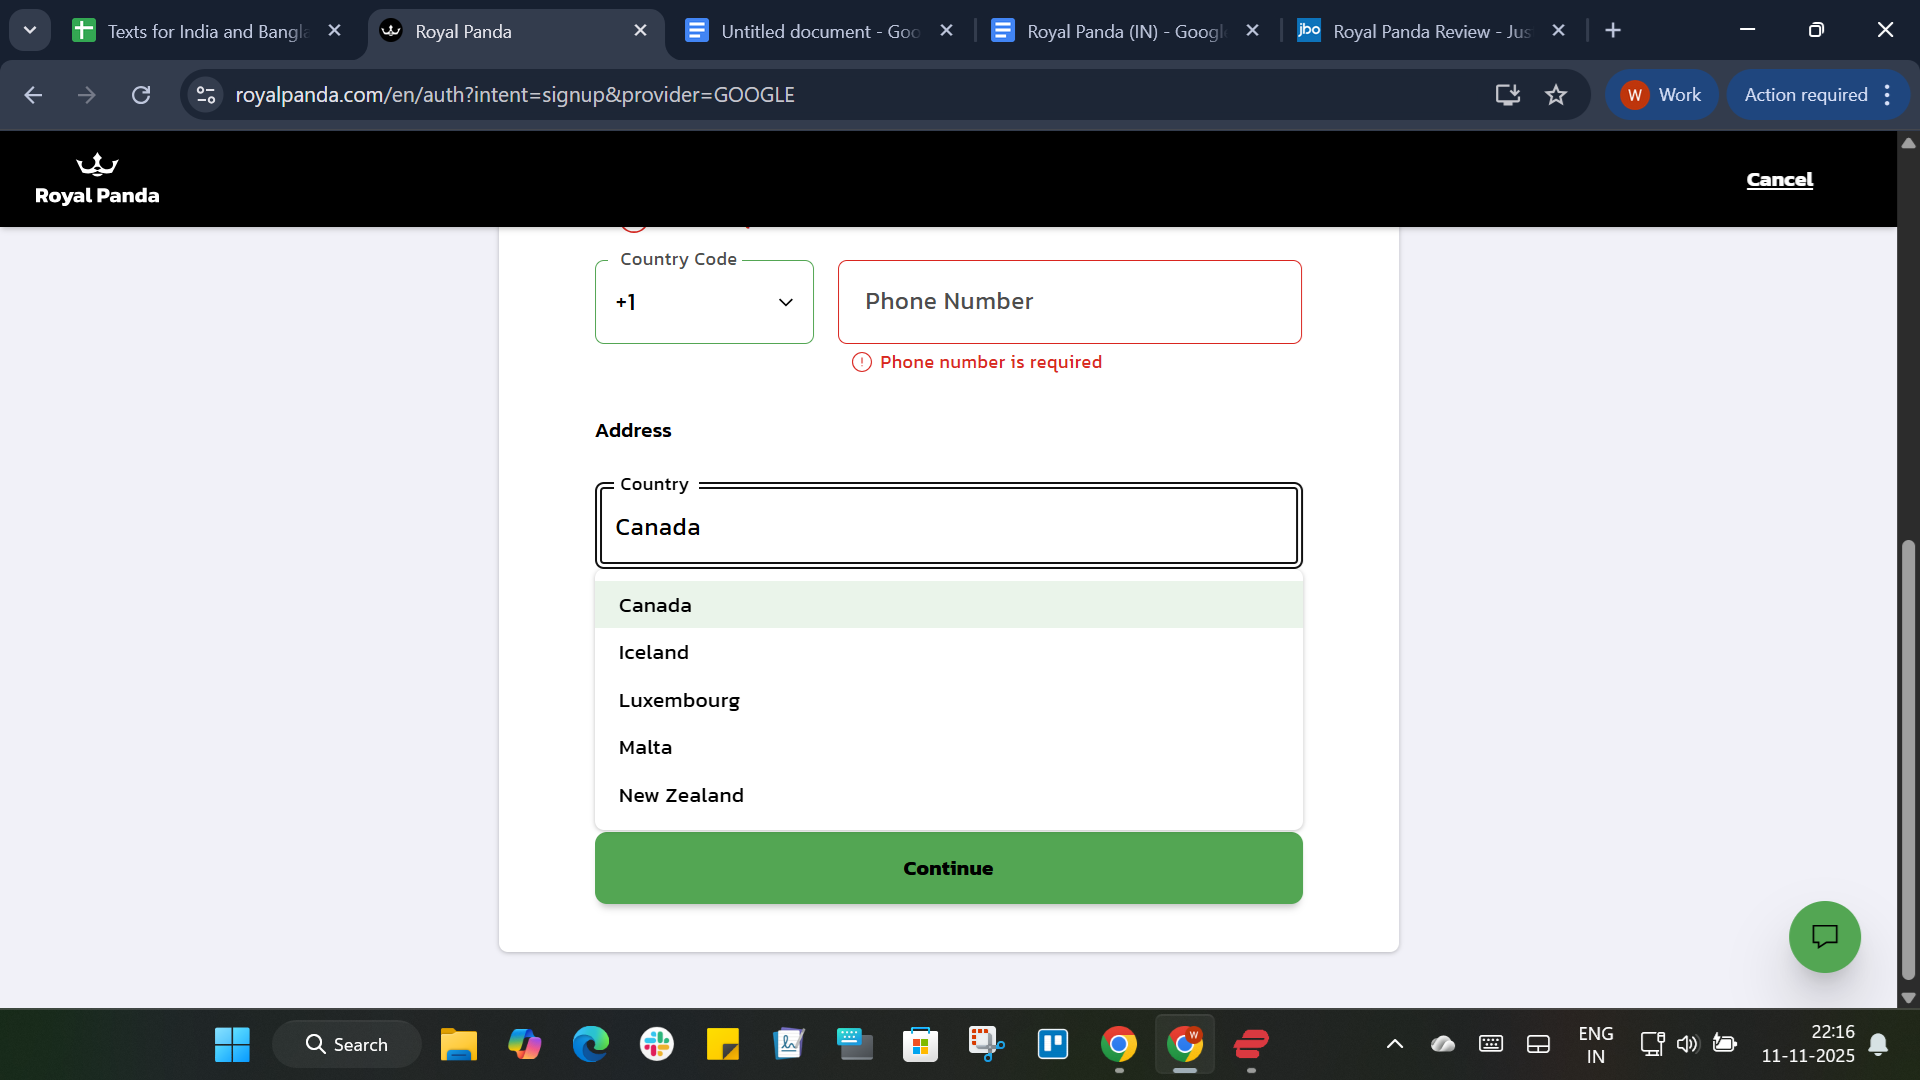Open the green chat support bubble
The height and width of the screenshot is (1080, 1920).
[x=1824, y=937]
